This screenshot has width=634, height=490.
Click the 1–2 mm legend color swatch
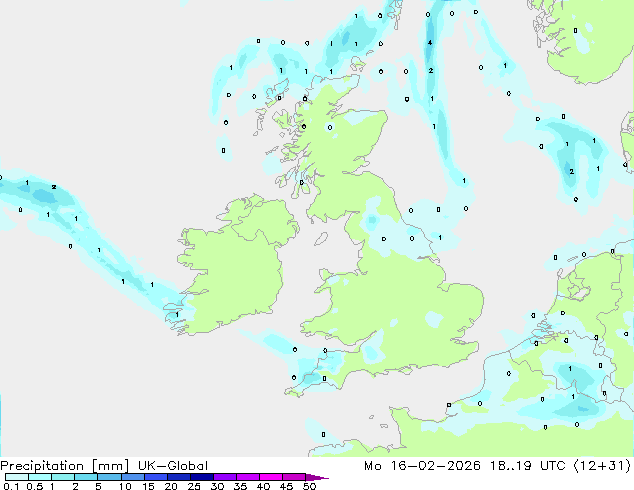pos(63,477)
